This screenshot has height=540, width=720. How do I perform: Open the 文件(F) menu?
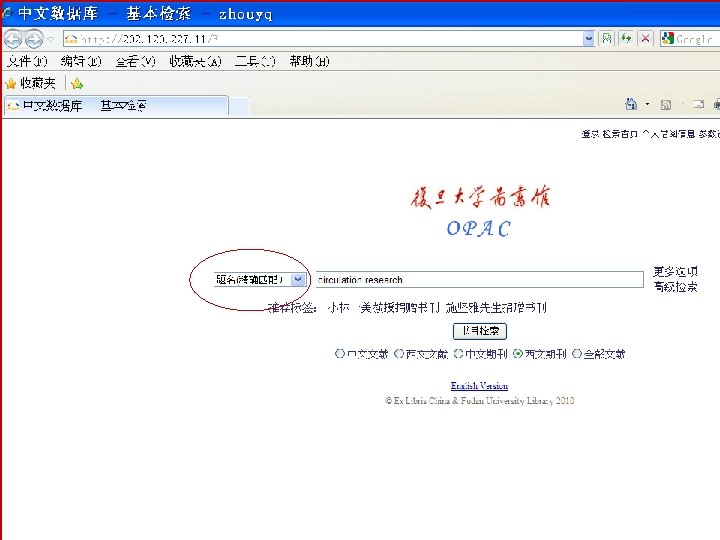coord(27,61)
